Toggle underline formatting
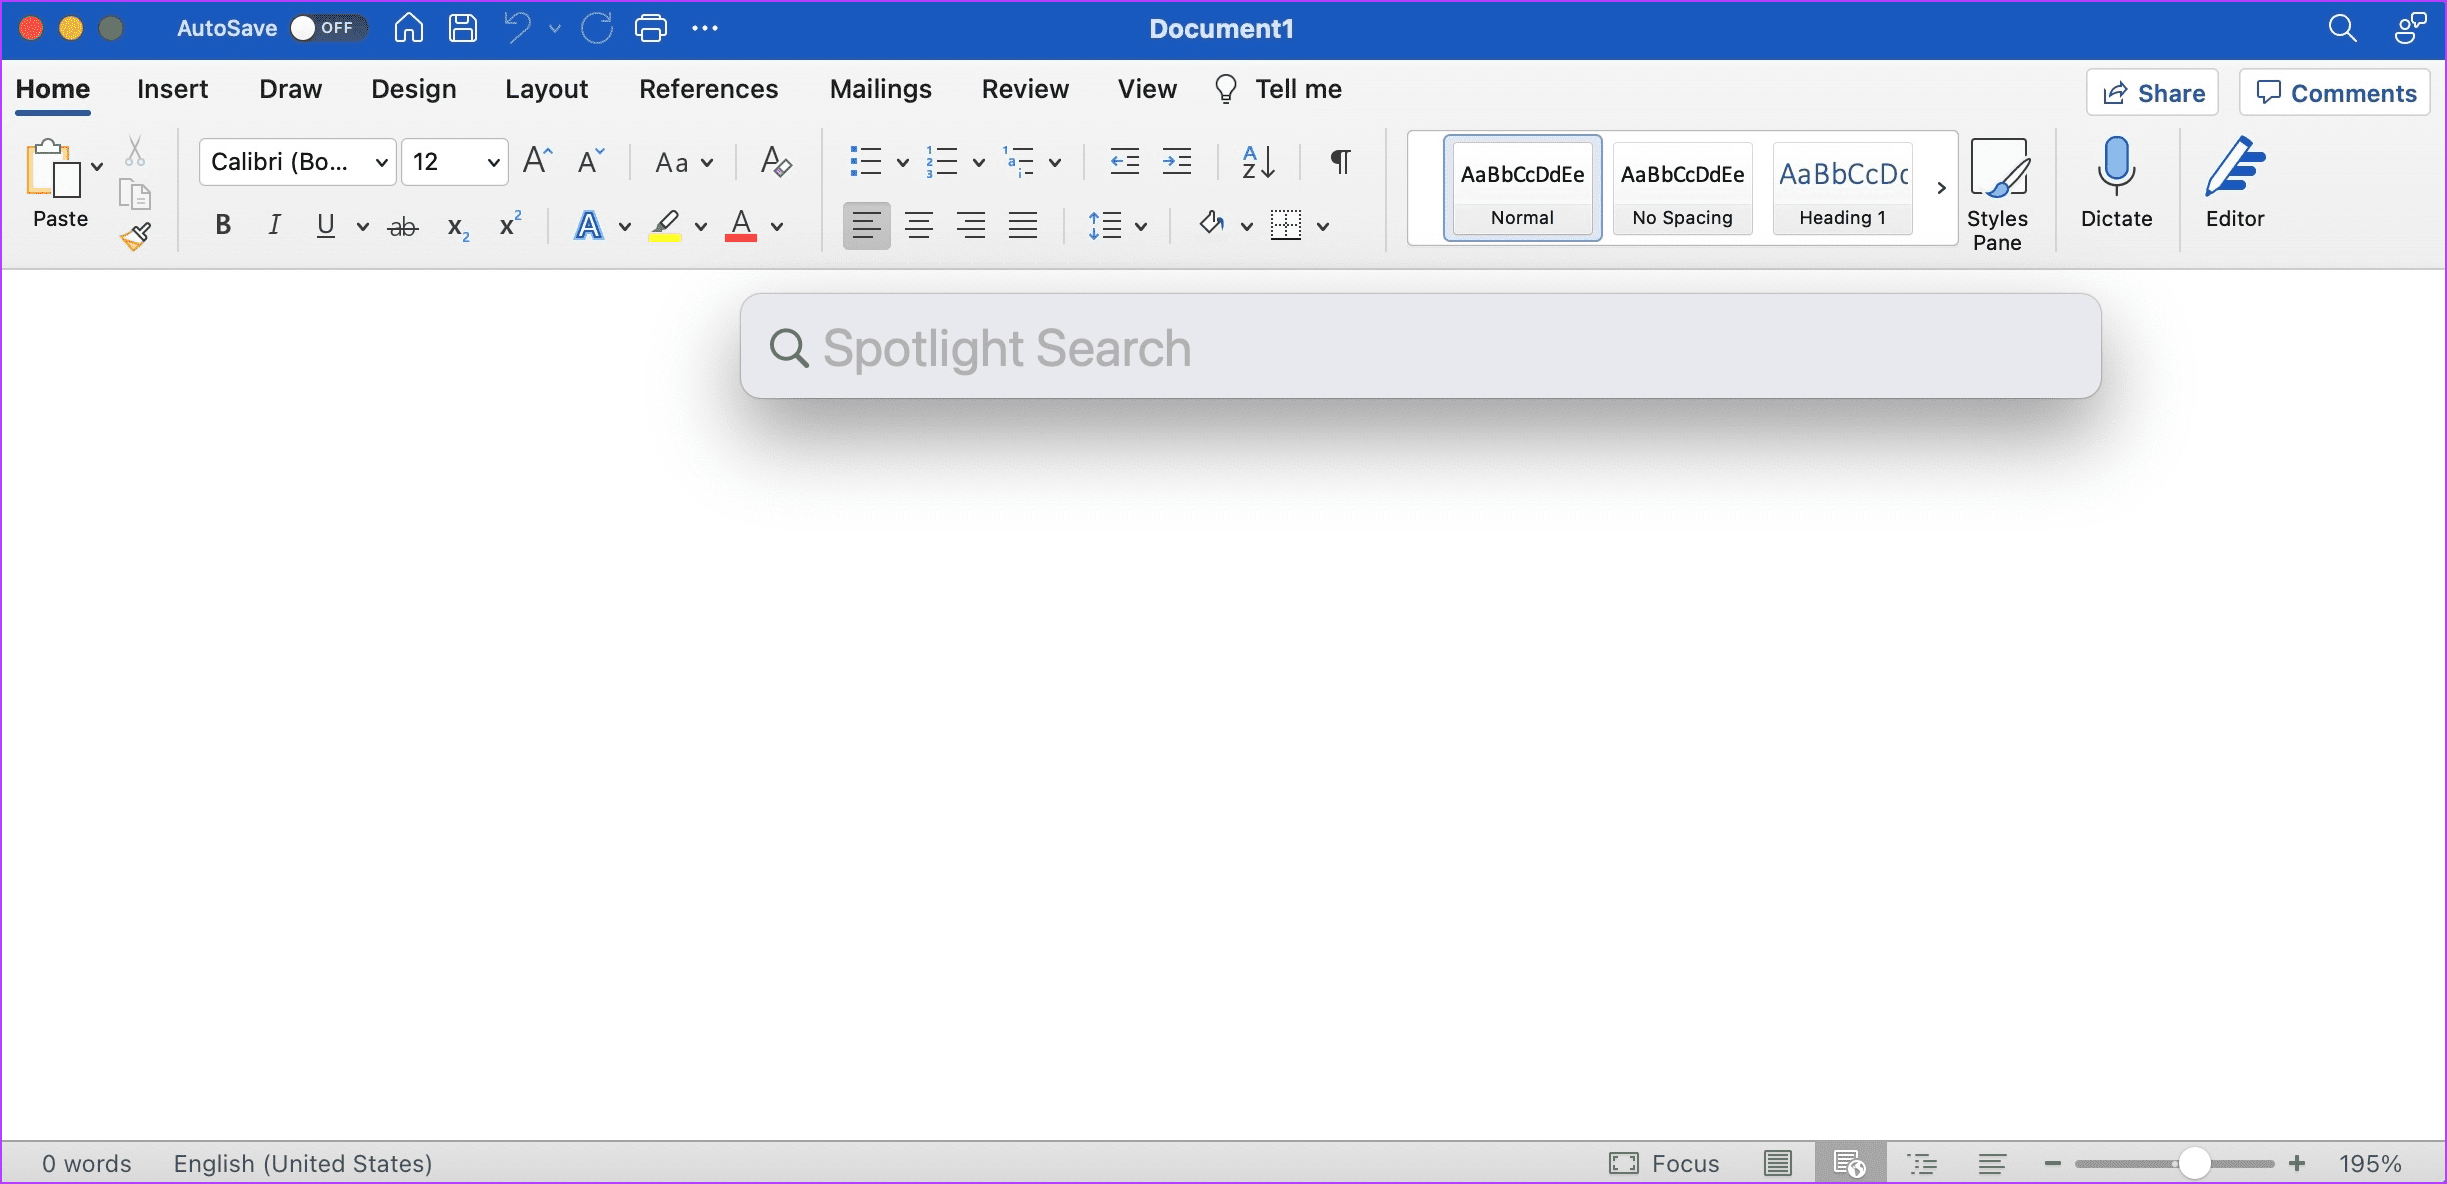The image size is (2447, 1184). tap(325, 225)
